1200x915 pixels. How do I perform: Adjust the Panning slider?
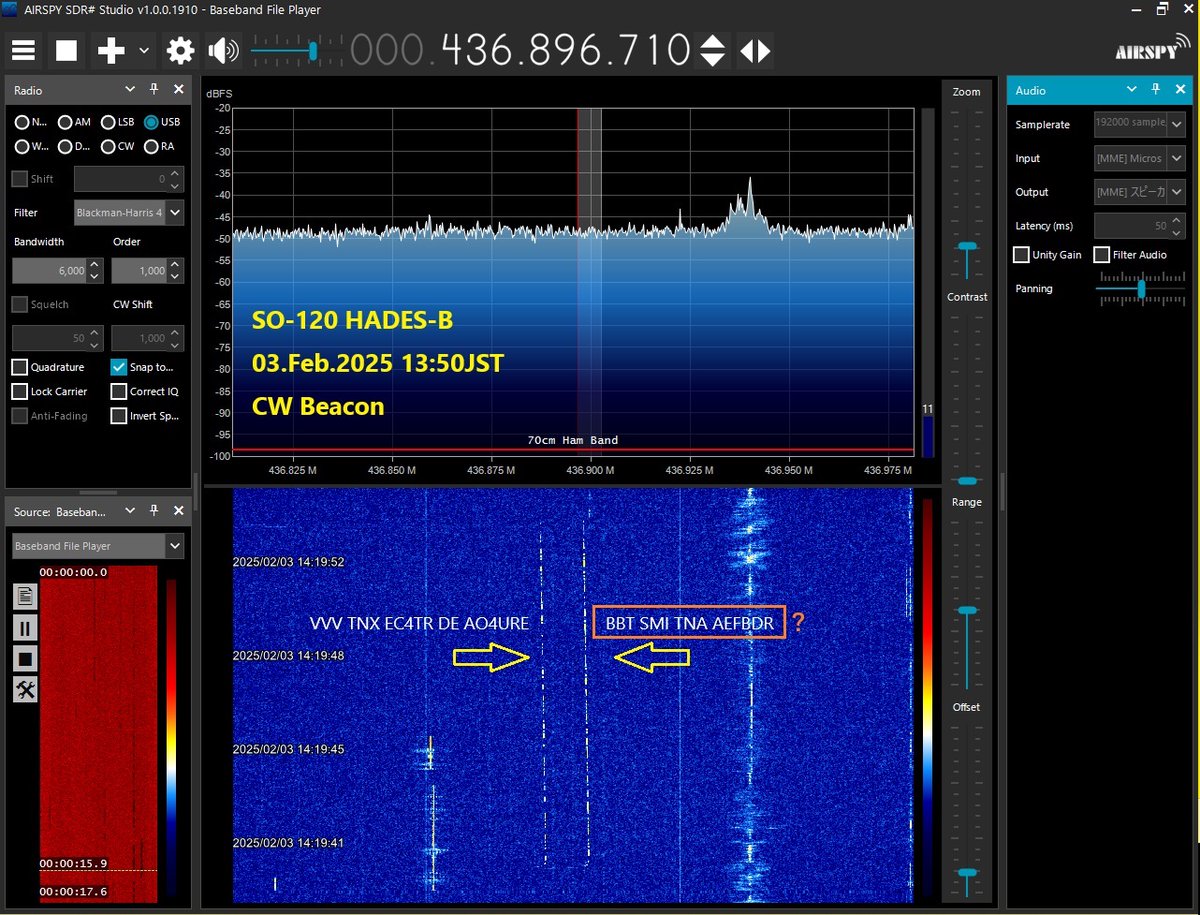1141,289
